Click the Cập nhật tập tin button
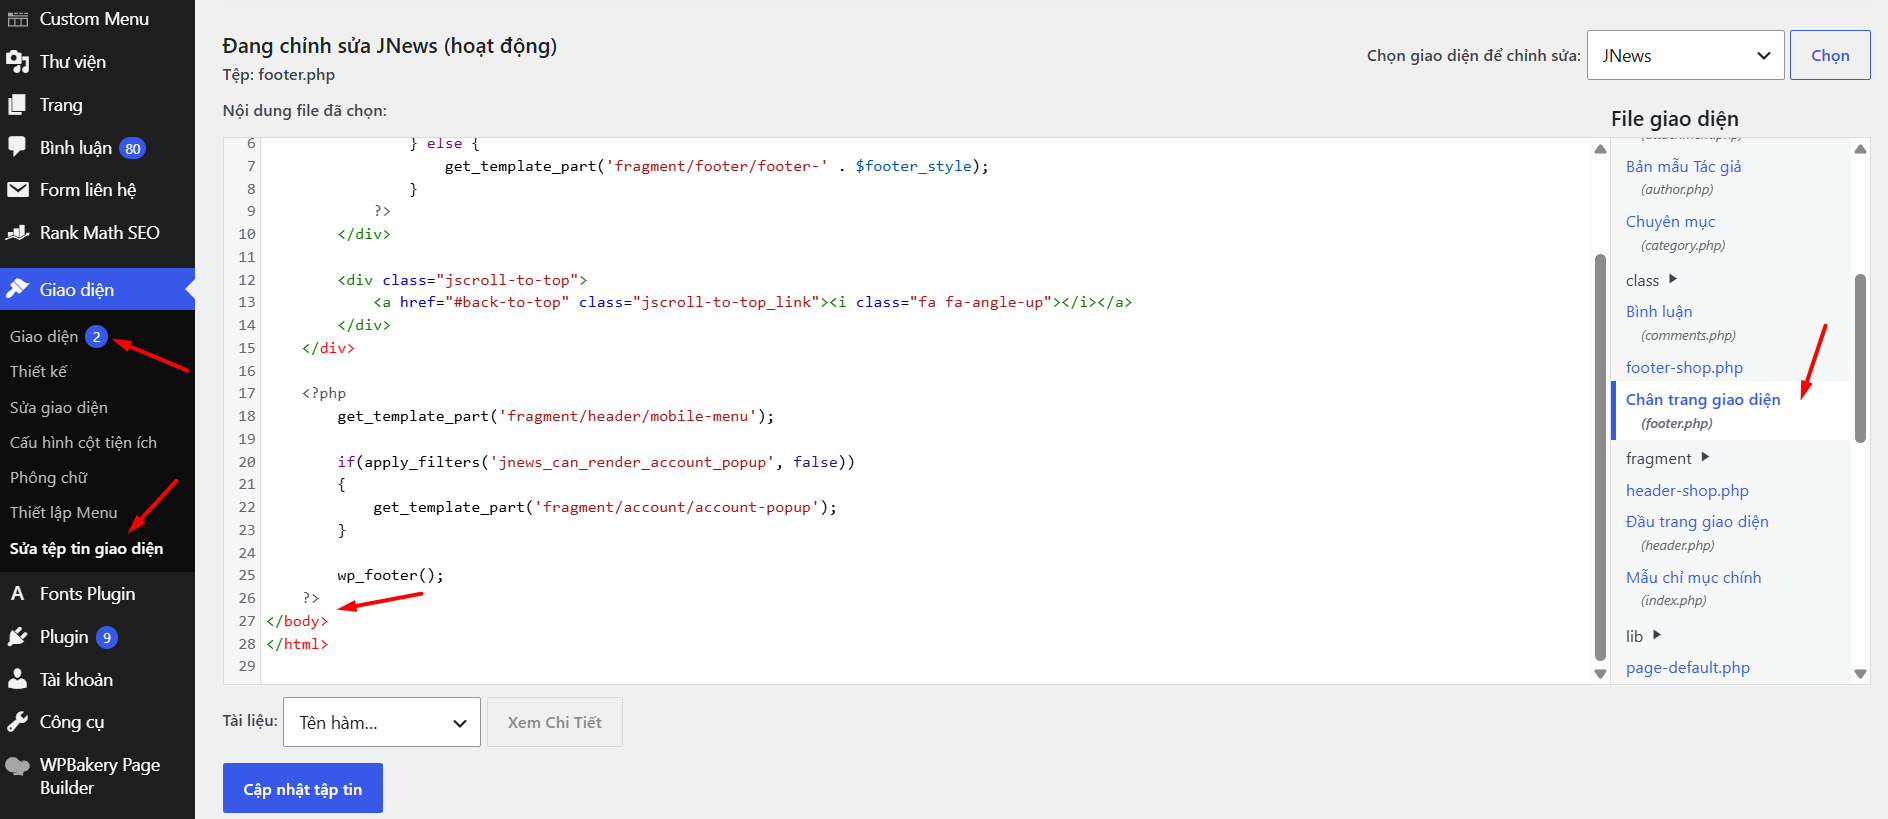 point(303,789)
